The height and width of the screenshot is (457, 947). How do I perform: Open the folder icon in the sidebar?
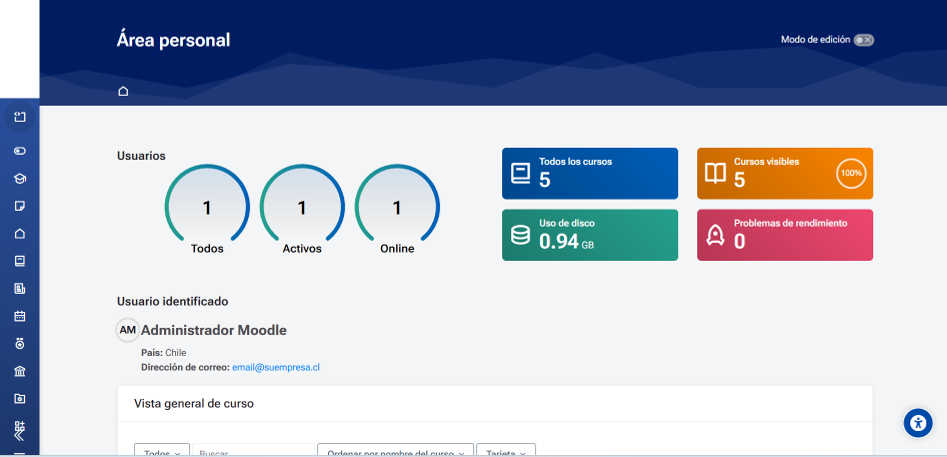coord(20,398)
